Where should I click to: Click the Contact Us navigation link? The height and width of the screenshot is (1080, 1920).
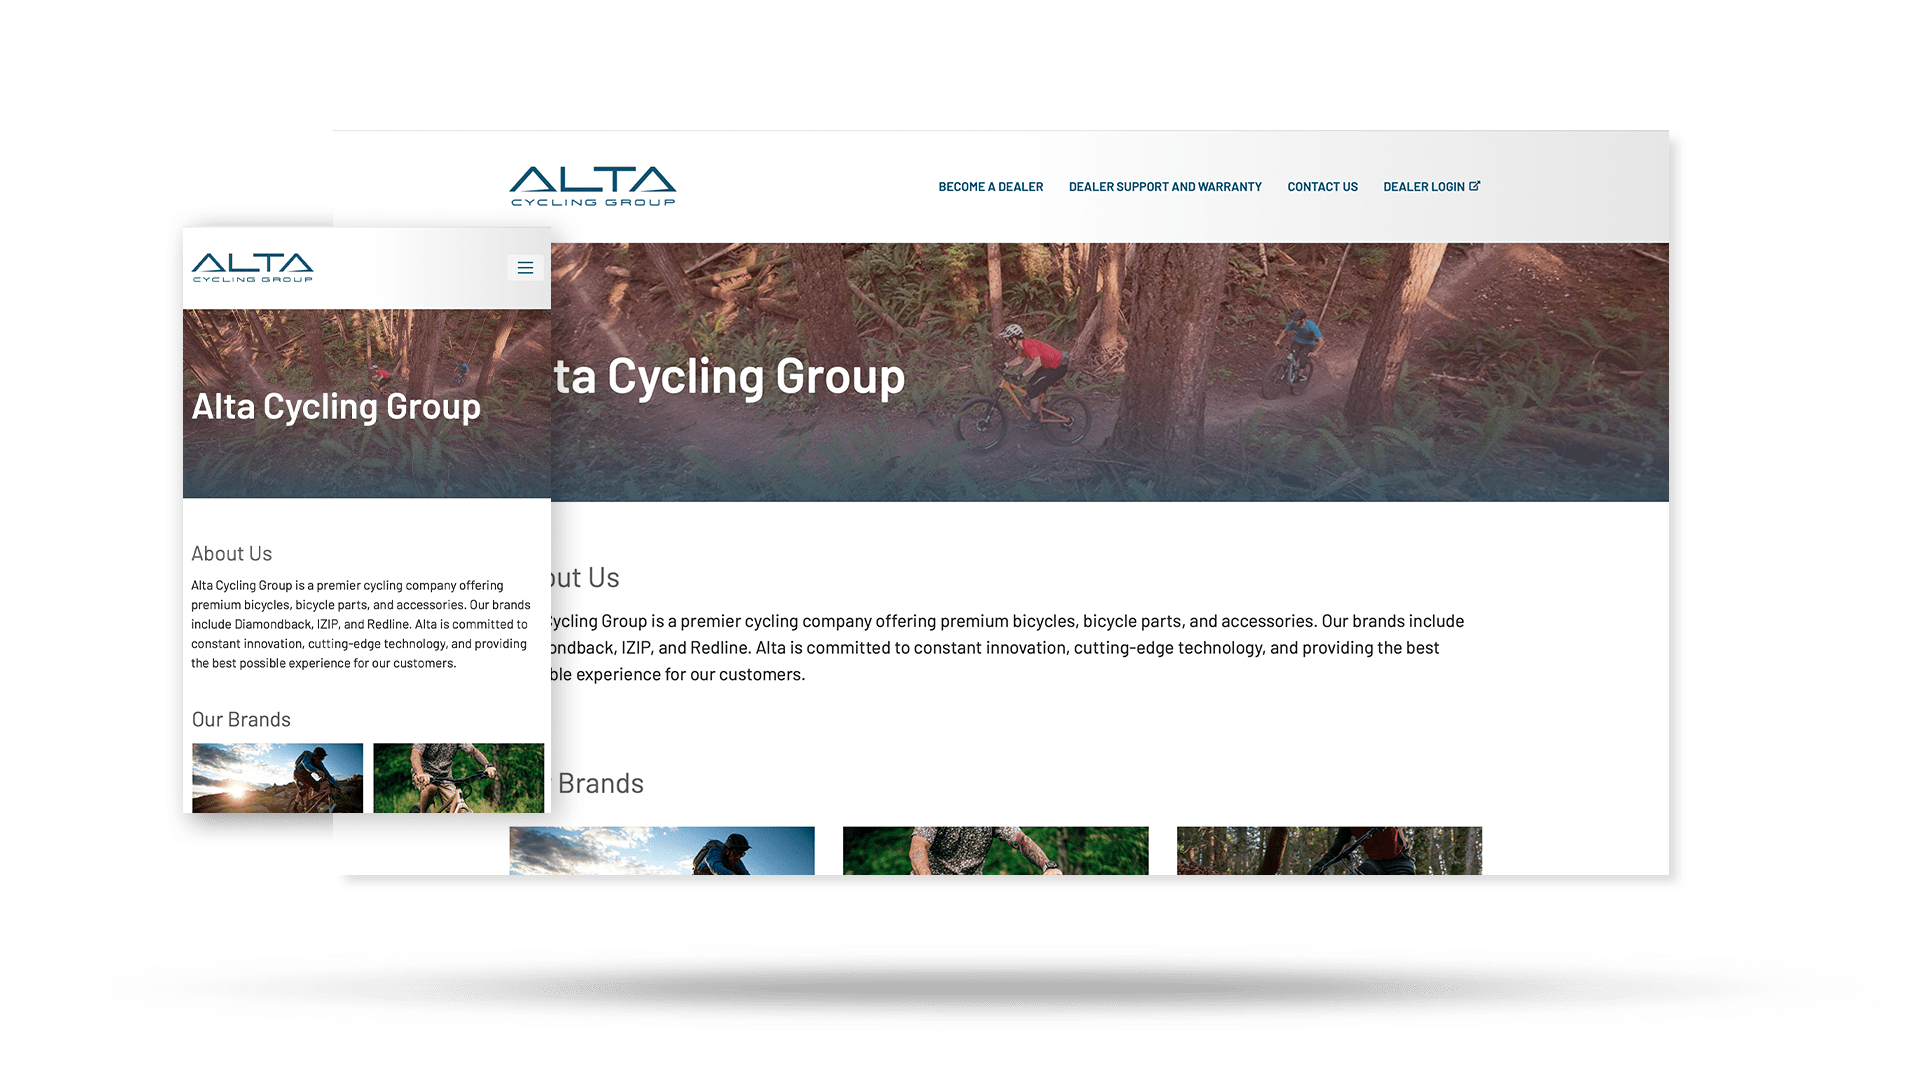(x=1321, y=185)
